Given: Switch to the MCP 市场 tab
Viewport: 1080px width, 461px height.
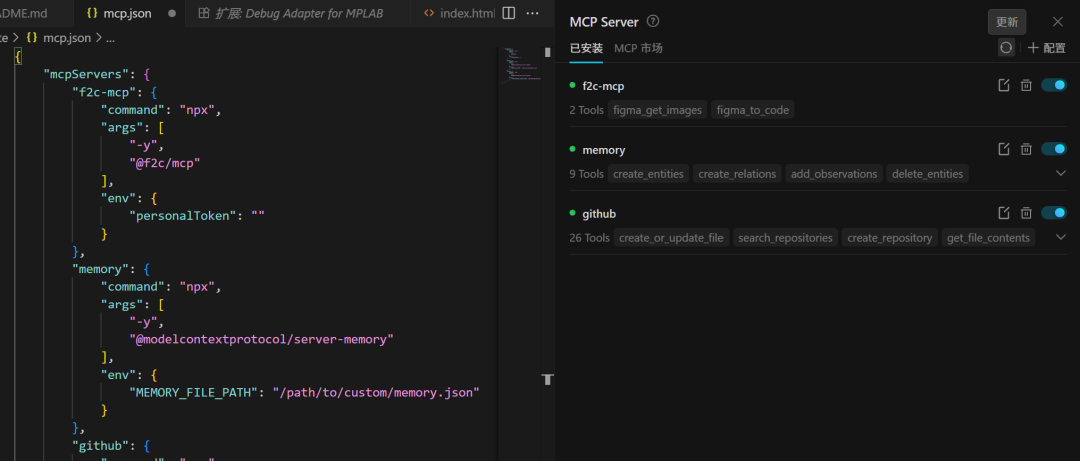Looking at the screenshot, I should (638, 48).
